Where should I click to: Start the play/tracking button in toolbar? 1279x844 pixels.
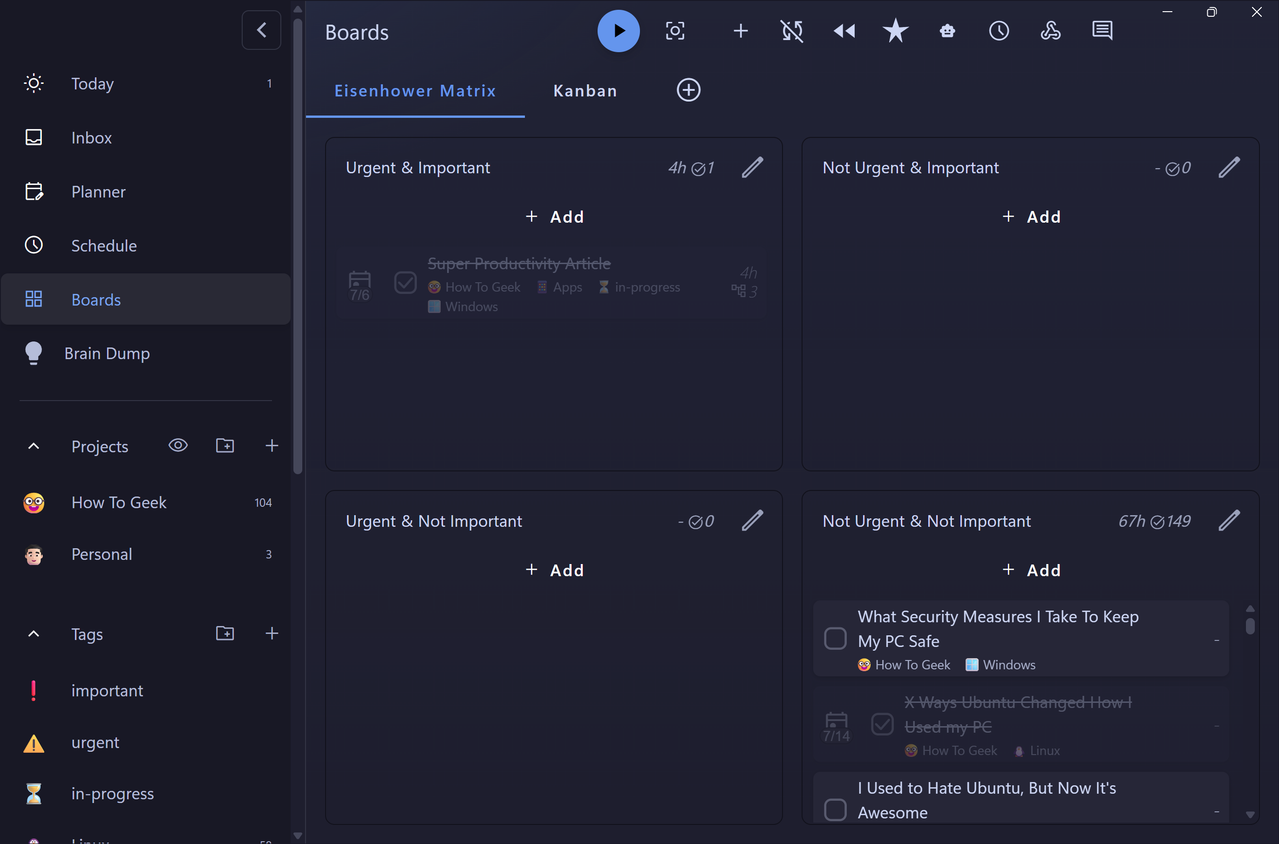[x=619, y=31]
